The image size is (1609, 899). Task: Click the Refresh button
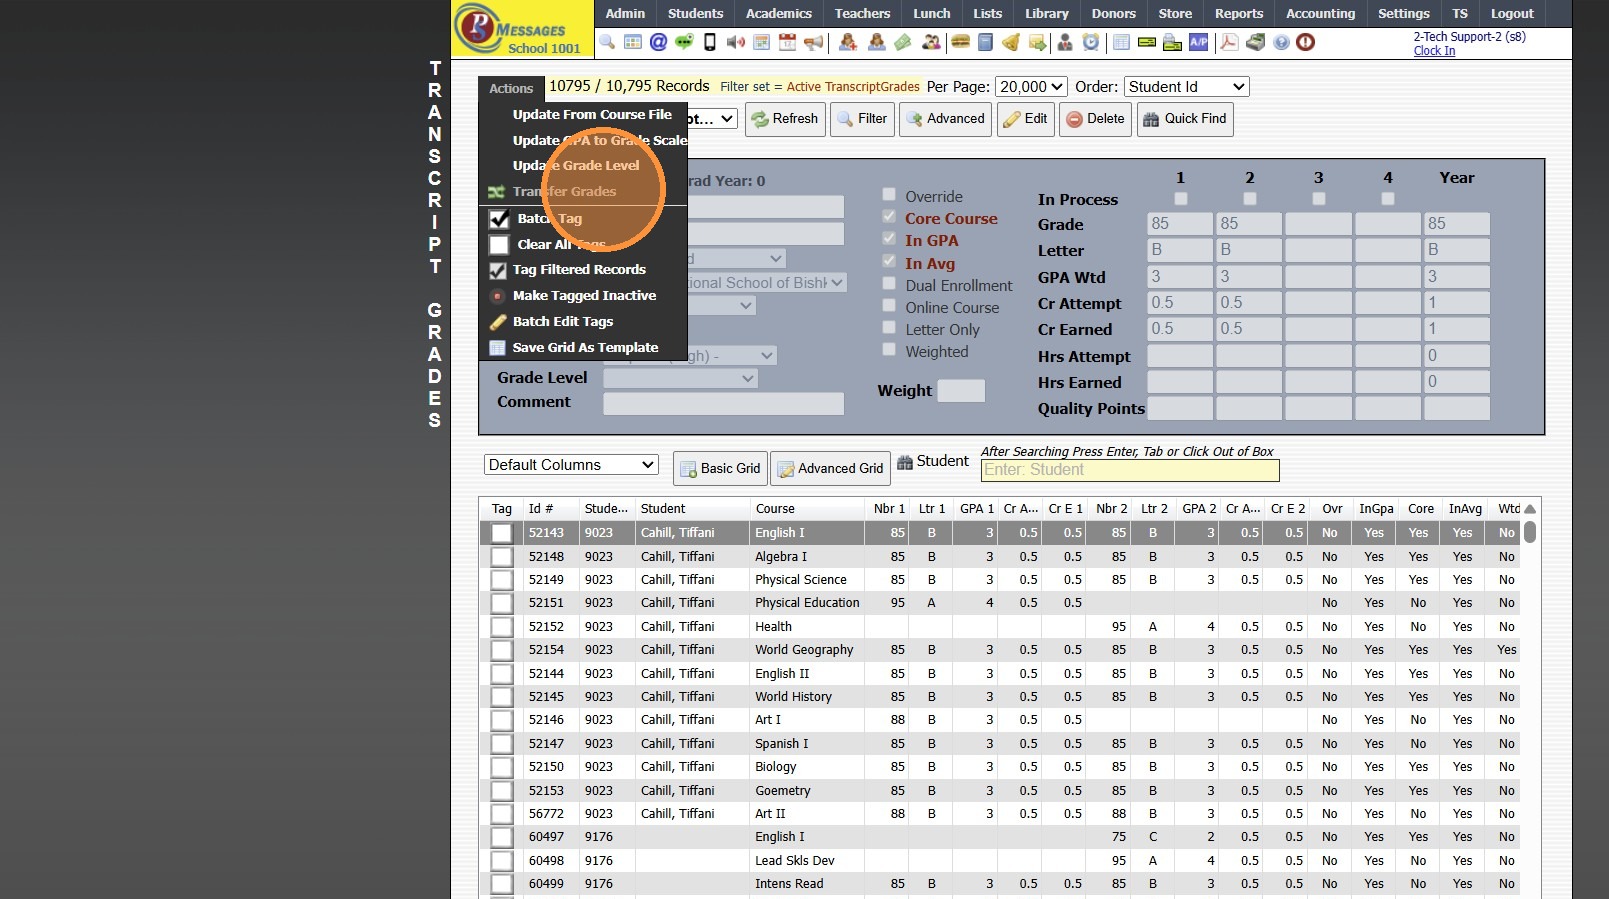pos(785,119)
